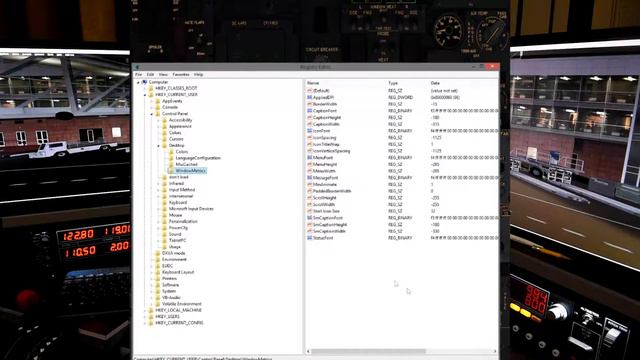640x360 pixels.
Task: Open the Help menu
Action: click(x=198, y=75)
